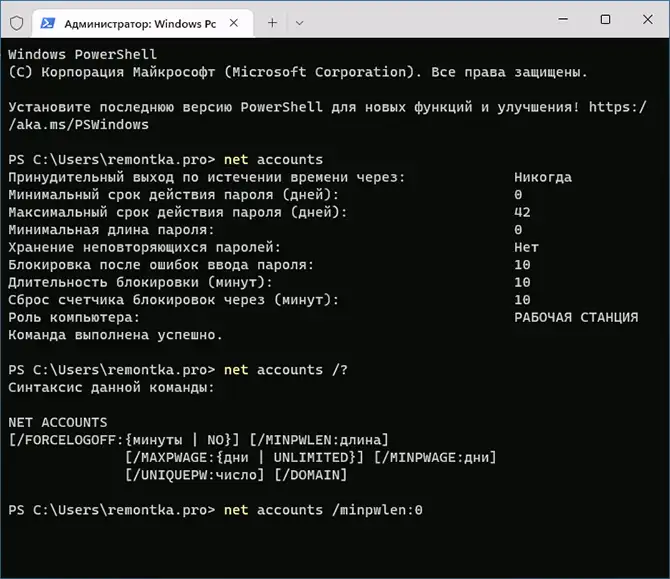Image resolution: width=670 pixels, height=579 pixels.
Task: Click value 'Нет' for password history
Action: click(x=526, y=247)
